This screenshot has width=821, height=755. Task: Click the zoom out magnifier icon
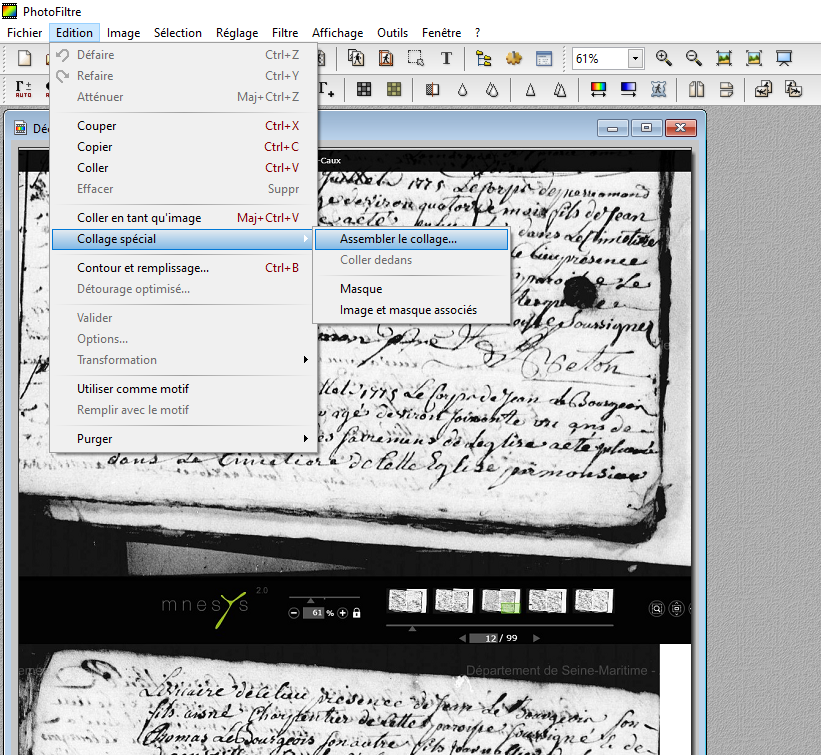click(x=693, y=59)
